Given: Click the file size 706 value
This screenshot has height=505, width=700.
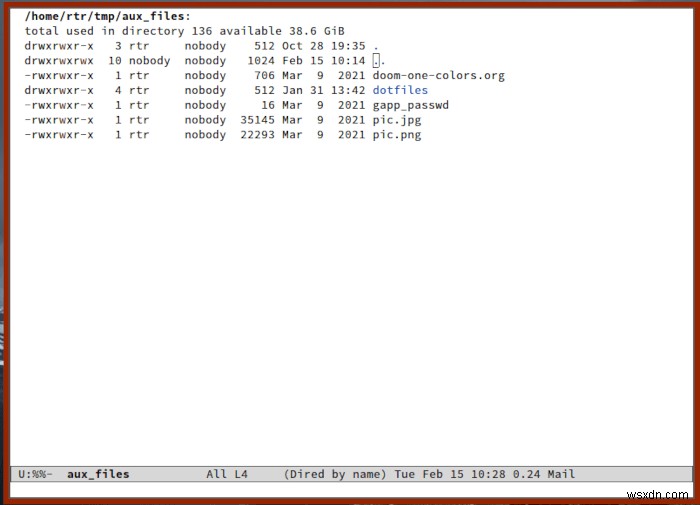Looking at the screenshot, I should pyautogui.click(x=264, y=75).
